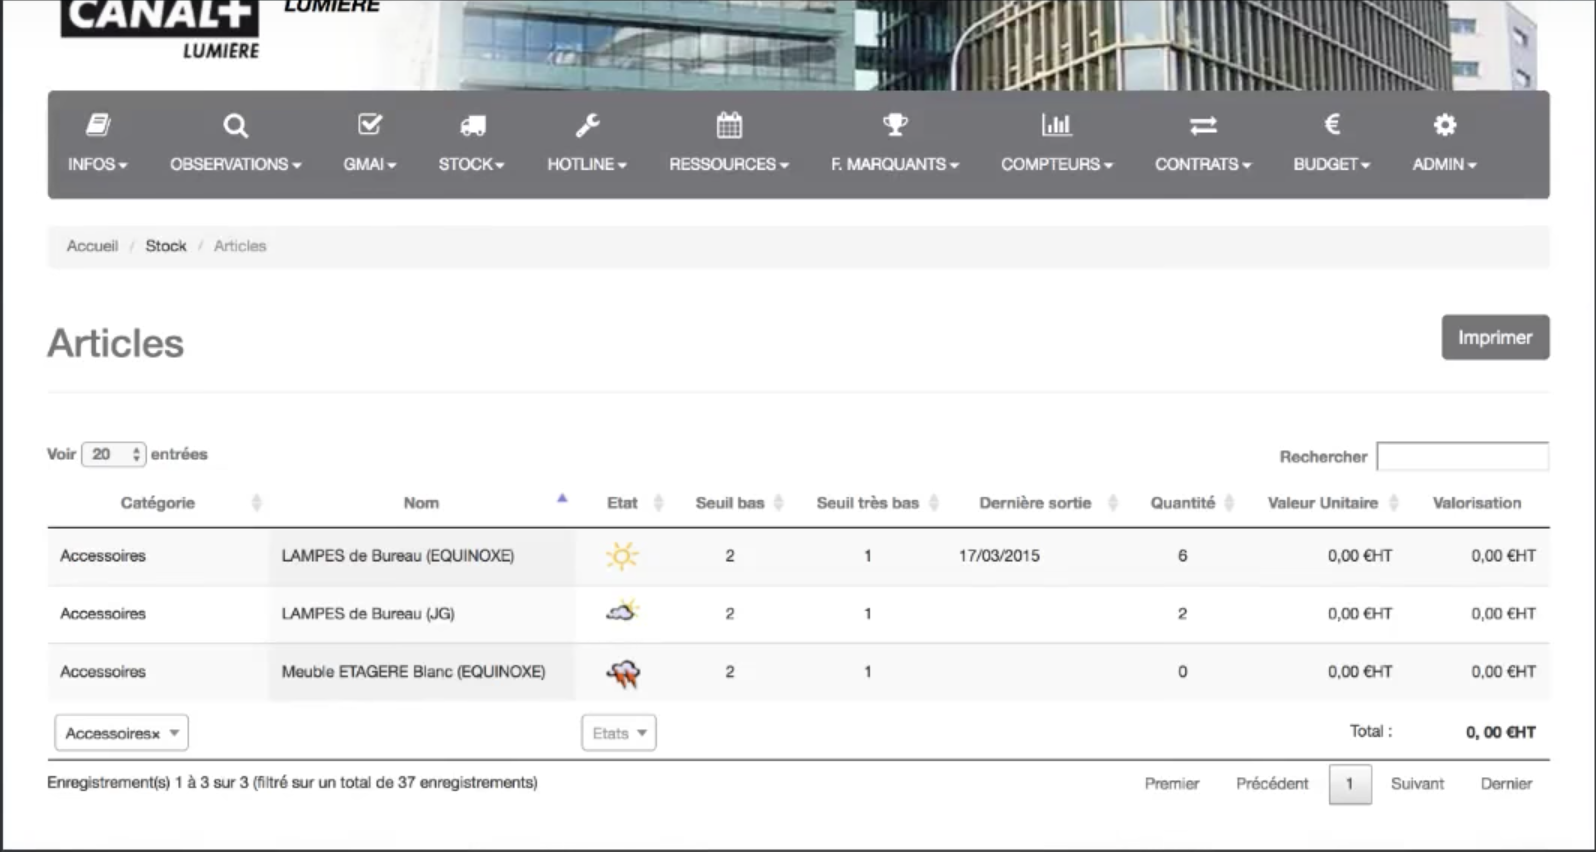Expand the BUDGET dropdown label
1596x852 pixels.
pos(1331,164)
